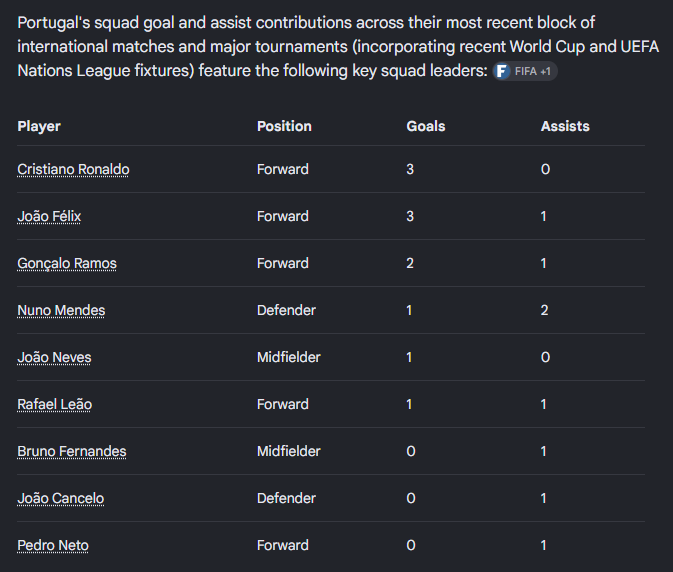Open the Cristiano Ronaldo player link
673x572 pixels.
(73, 169)
